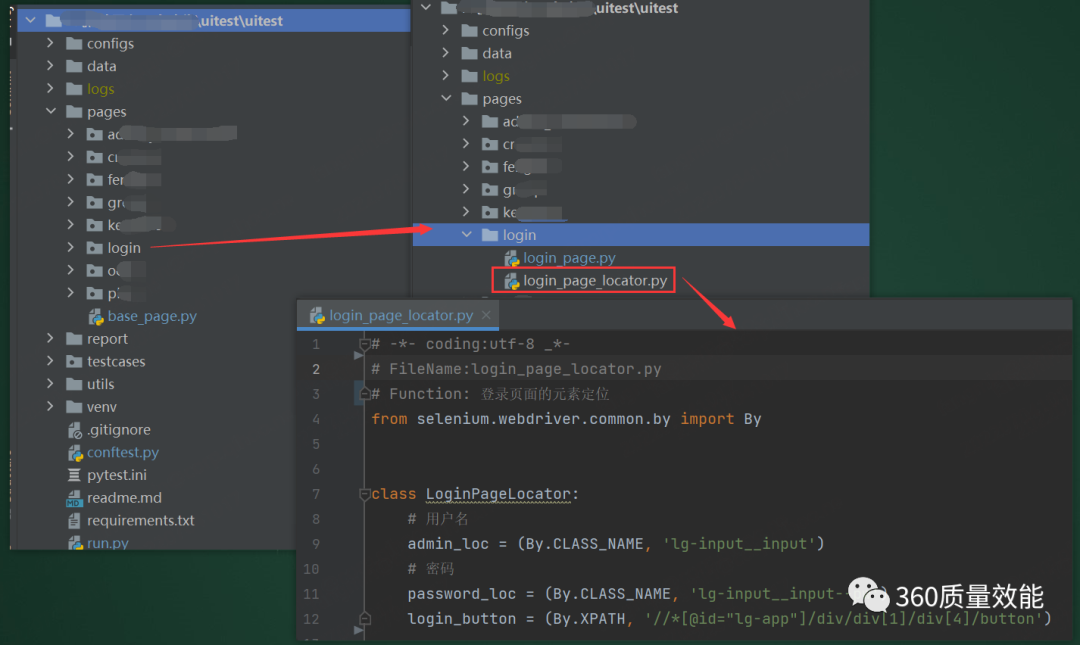Select venv folder icon in left tree
The height and width of the screenshot is (645, 1080).
74,407
